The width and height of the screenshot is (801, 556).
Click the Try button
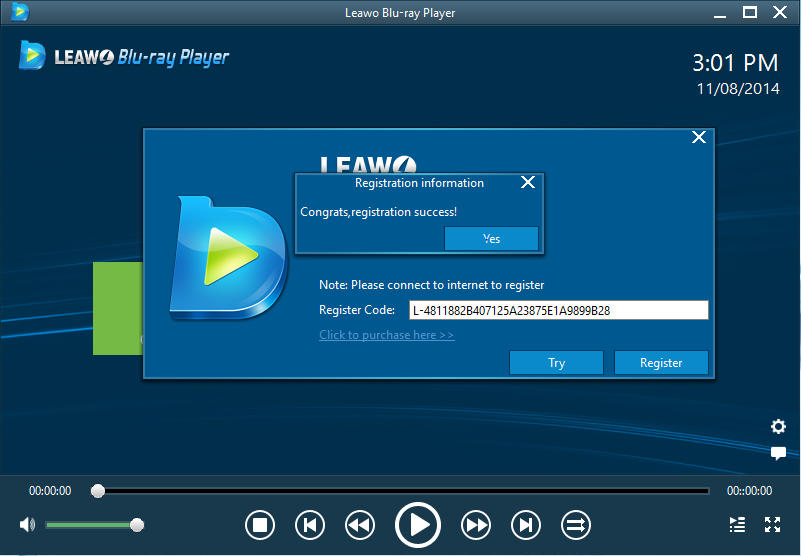click(556, 363)
